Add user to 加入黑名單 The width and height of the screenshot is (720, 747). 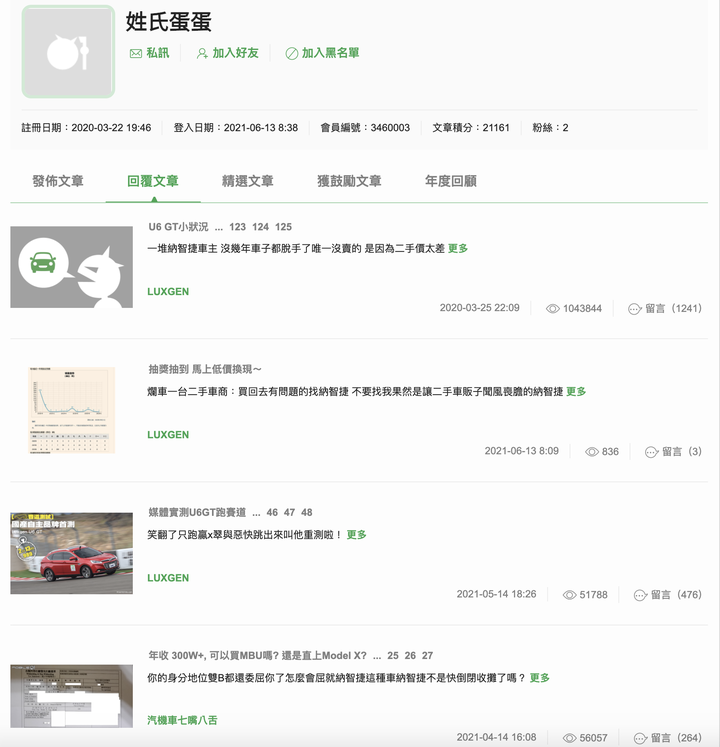tap(330, 53)
